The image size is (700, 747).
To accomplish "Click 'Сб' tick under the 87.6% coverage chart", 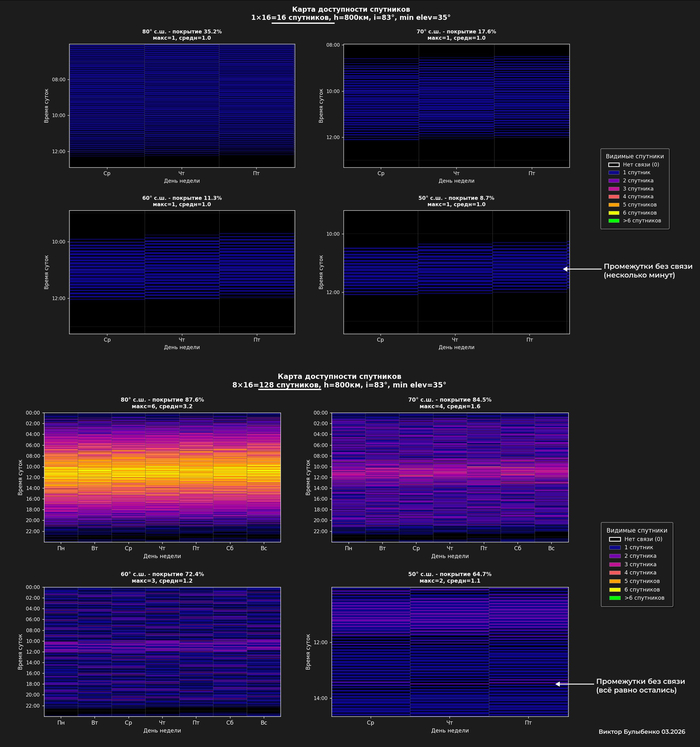I will tap(230, 548).
